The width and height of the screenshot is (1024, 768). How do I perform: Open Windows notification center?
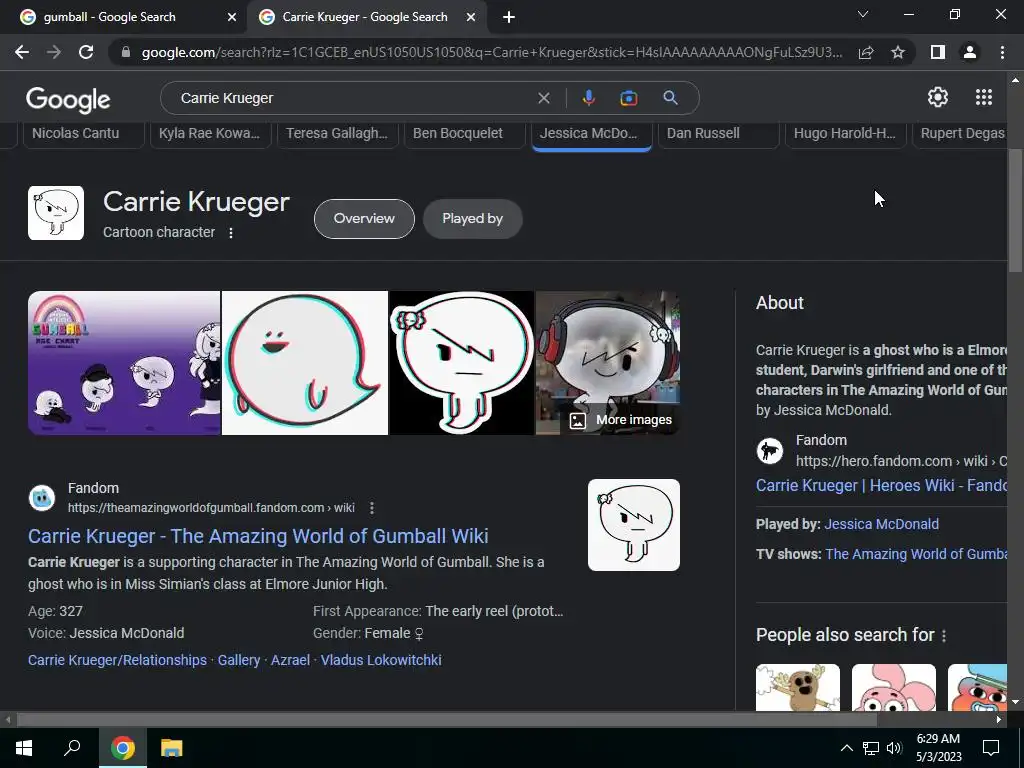point(991,748)
